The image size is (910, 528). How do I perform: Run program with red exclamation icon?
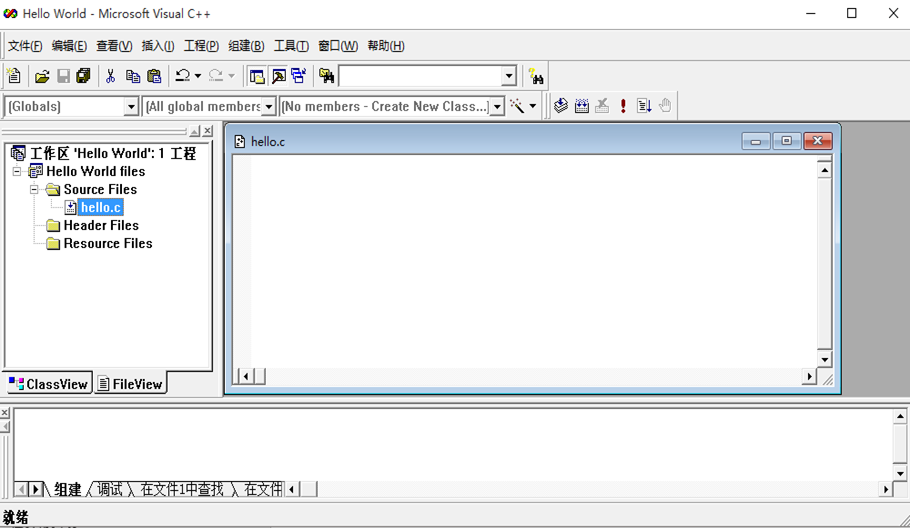623,106
